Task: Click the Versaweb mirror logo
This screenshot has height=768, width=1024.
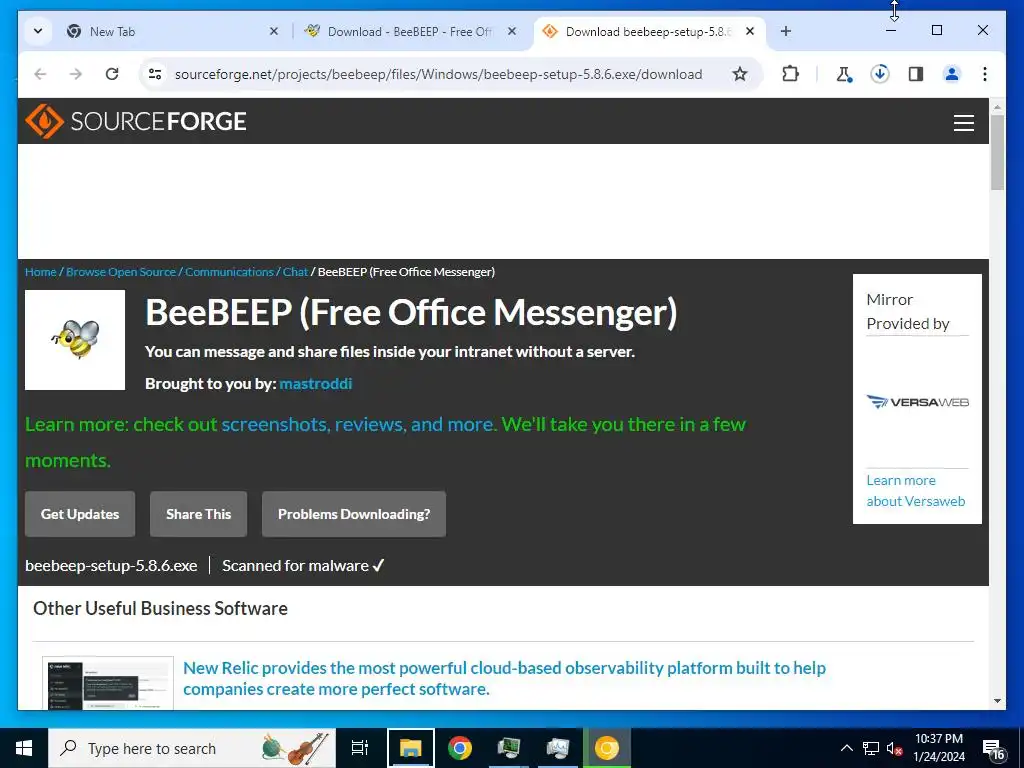Action: point(917,402)
